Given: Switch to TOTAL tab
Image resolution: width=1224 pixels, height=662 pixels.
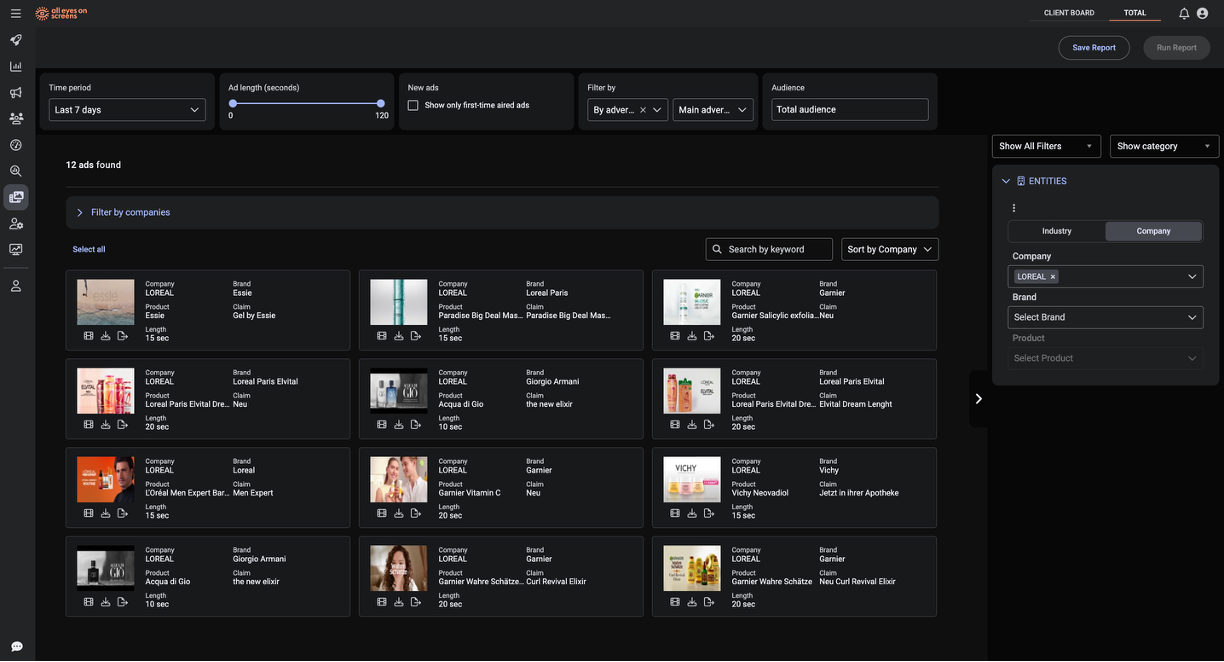Looking at the screenshot, I should tap(1135, 13).
